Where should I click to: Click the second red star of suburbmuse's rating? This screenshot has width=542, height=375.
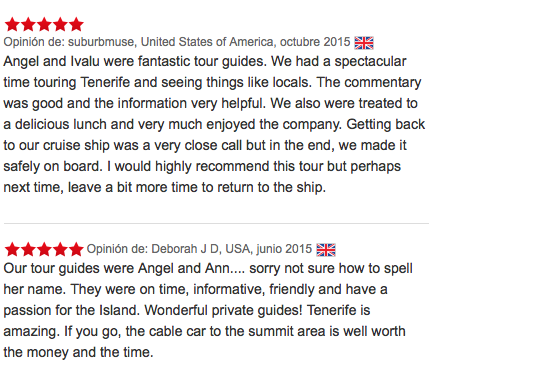(28, 25)
